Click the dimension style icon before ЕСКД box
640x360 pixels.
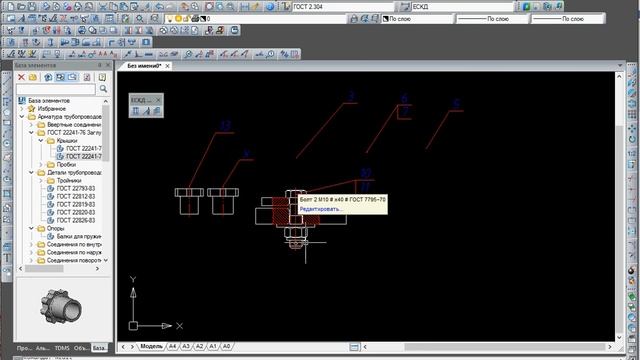405,7
